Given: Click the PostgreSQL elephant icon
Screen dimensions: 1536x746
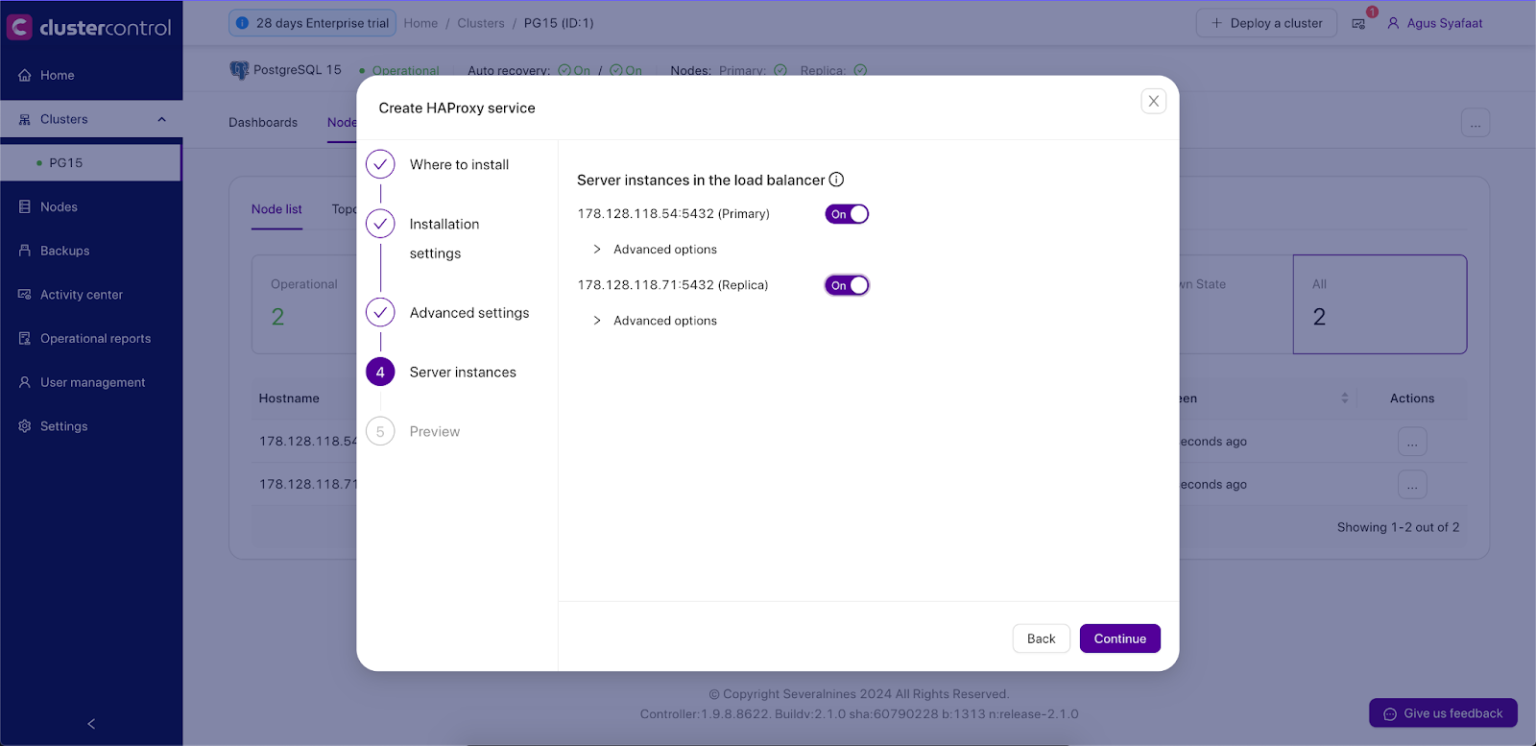Looking at the screenshot, I should tap(239, 71).
